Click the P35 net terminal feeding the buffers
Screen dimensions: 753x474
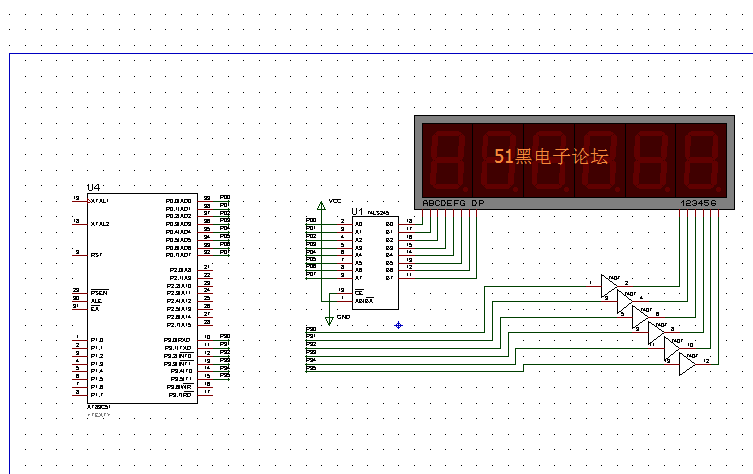point(311,369)
